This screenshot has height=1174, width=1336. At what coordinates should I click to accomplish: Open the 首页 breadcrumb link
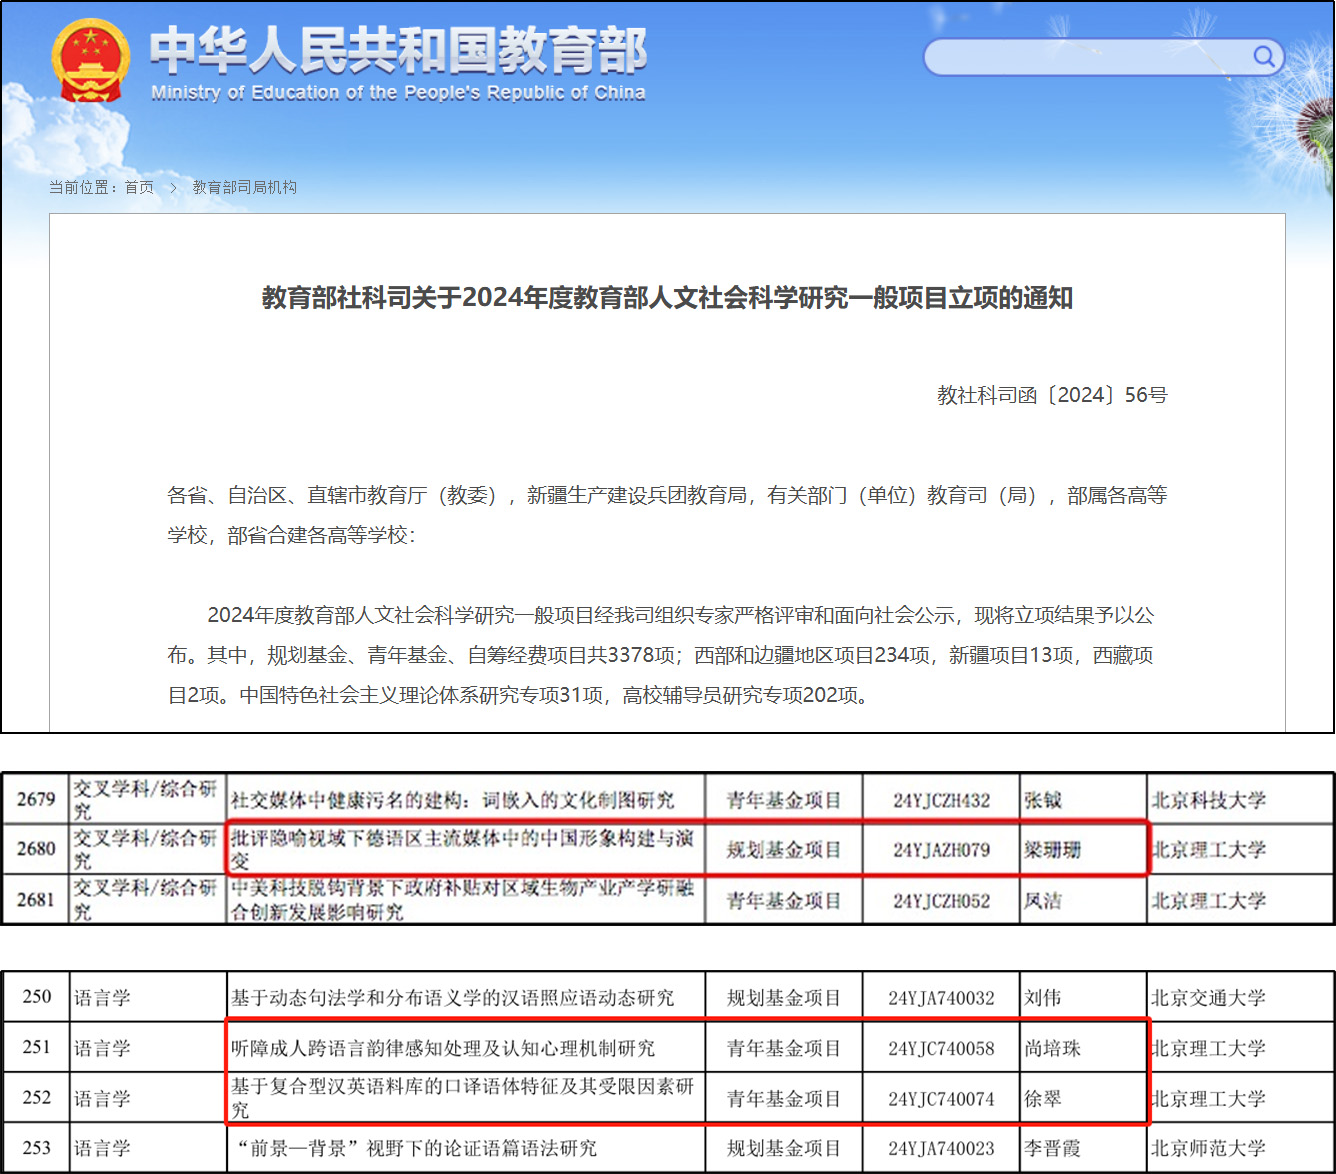tap(139, 188)
